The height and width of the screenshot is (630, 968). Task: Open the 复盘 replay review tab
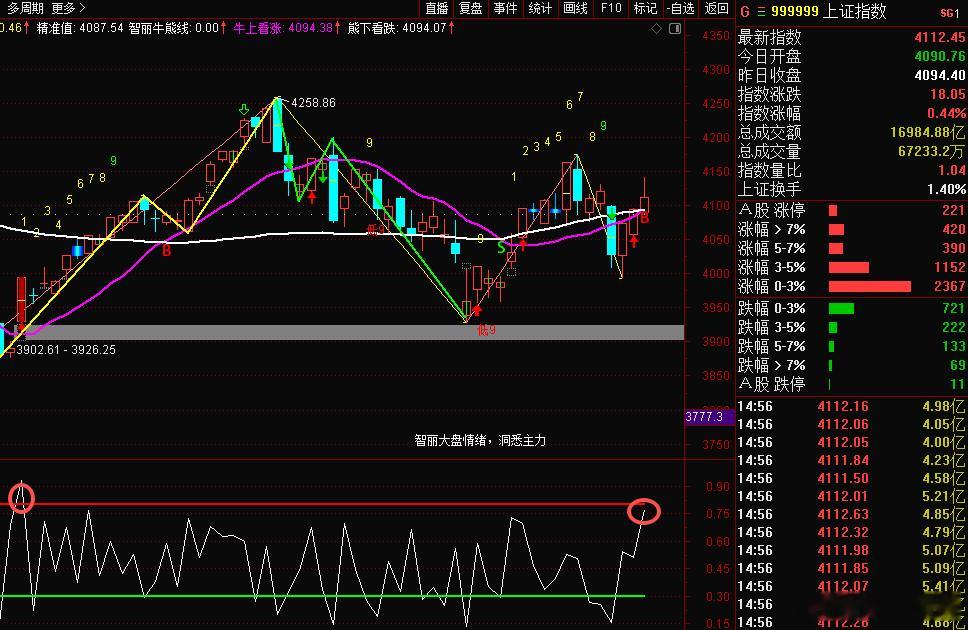click(x=470, y=8)
